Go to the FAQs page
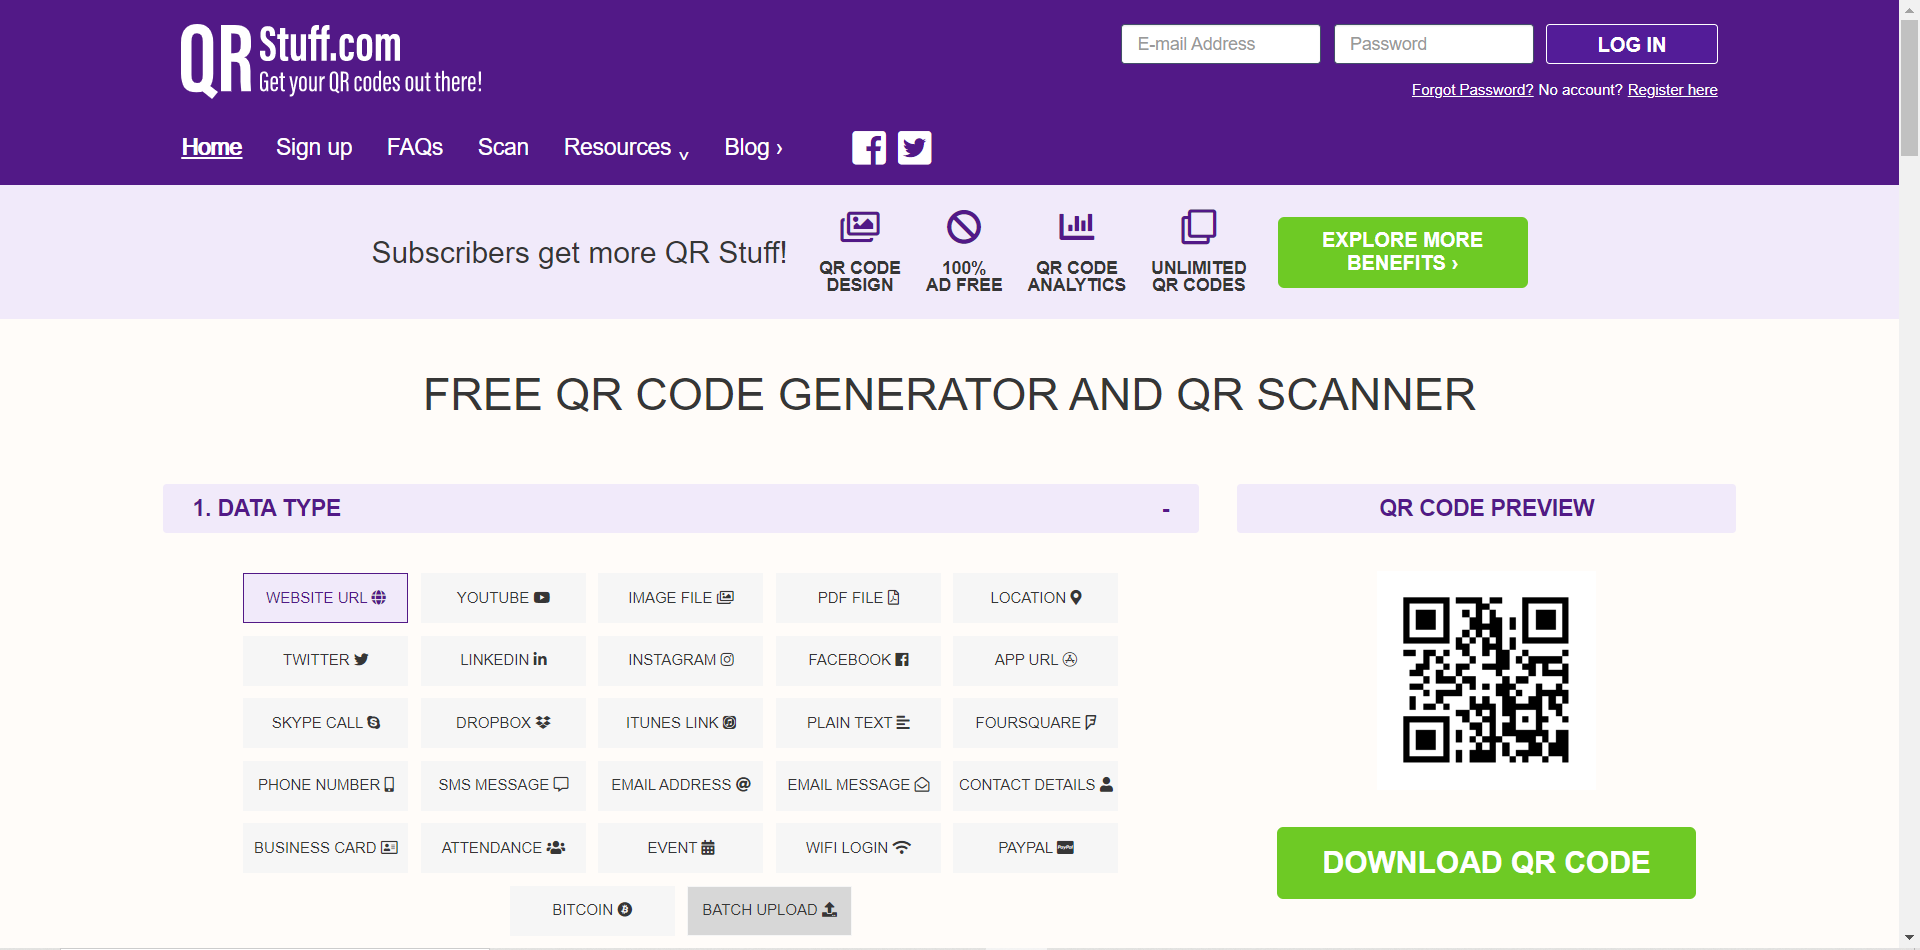The width and height of the screenshot is (1920, 950). (x=414, y=148)
